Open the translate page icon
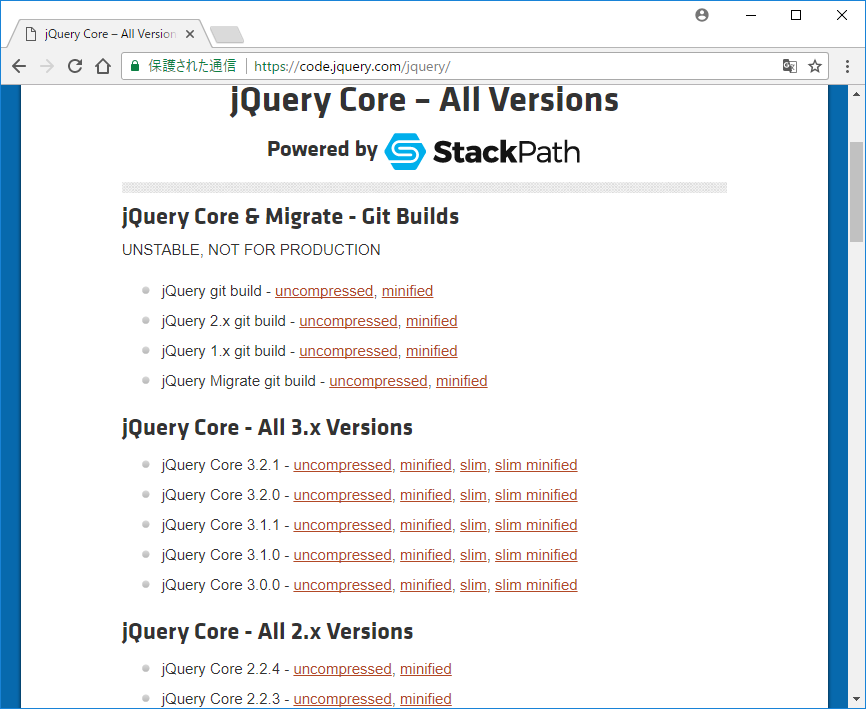The height and width of the screenshot is (709, 866). [x=790, y=66]
